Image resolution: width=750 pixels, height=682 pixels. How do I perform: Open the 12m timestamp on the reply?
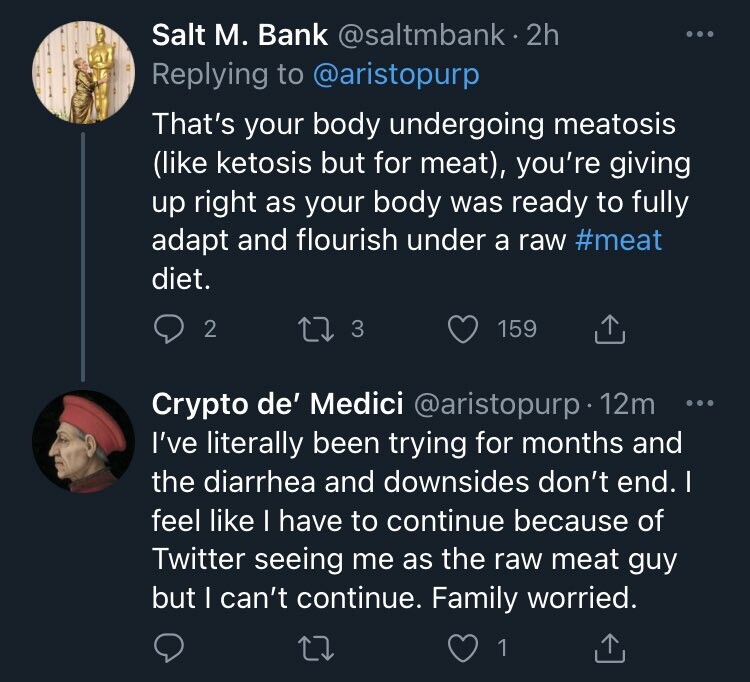(x=630, y=404)
